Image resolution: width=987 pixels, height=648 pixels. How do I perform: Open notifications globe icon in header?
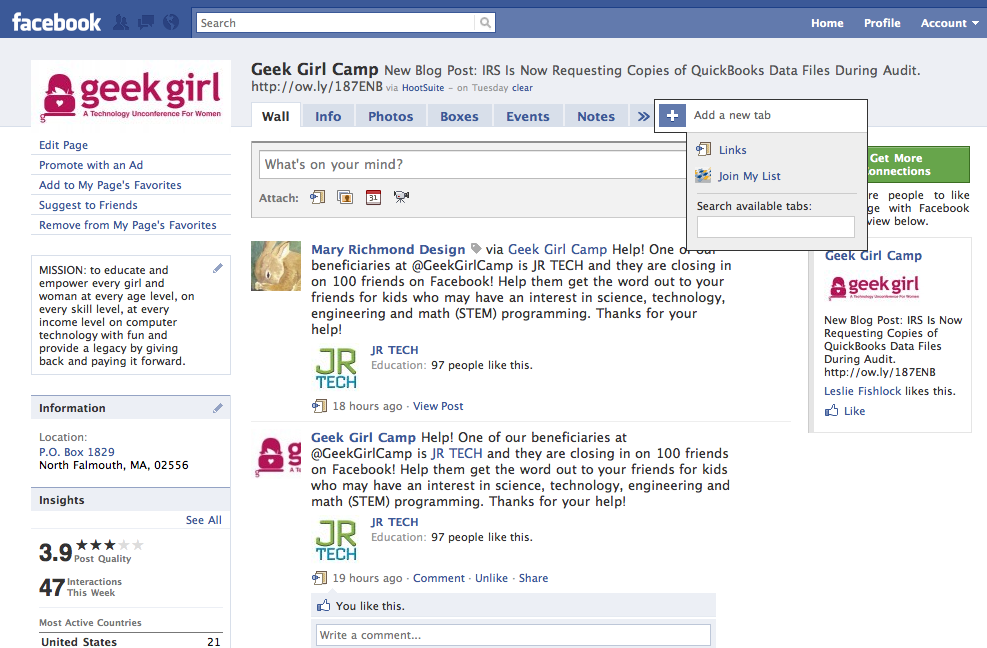pyautogui.click(x=171, y=23)
